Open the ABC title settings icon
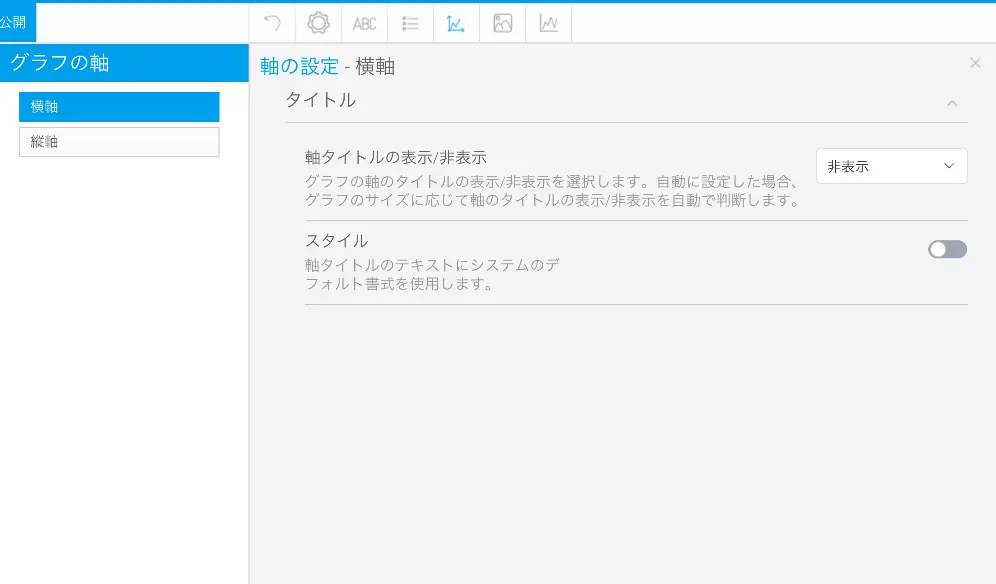Image resolution: width=996 pixels, height=584 pixels. click(x=364, y=23)
